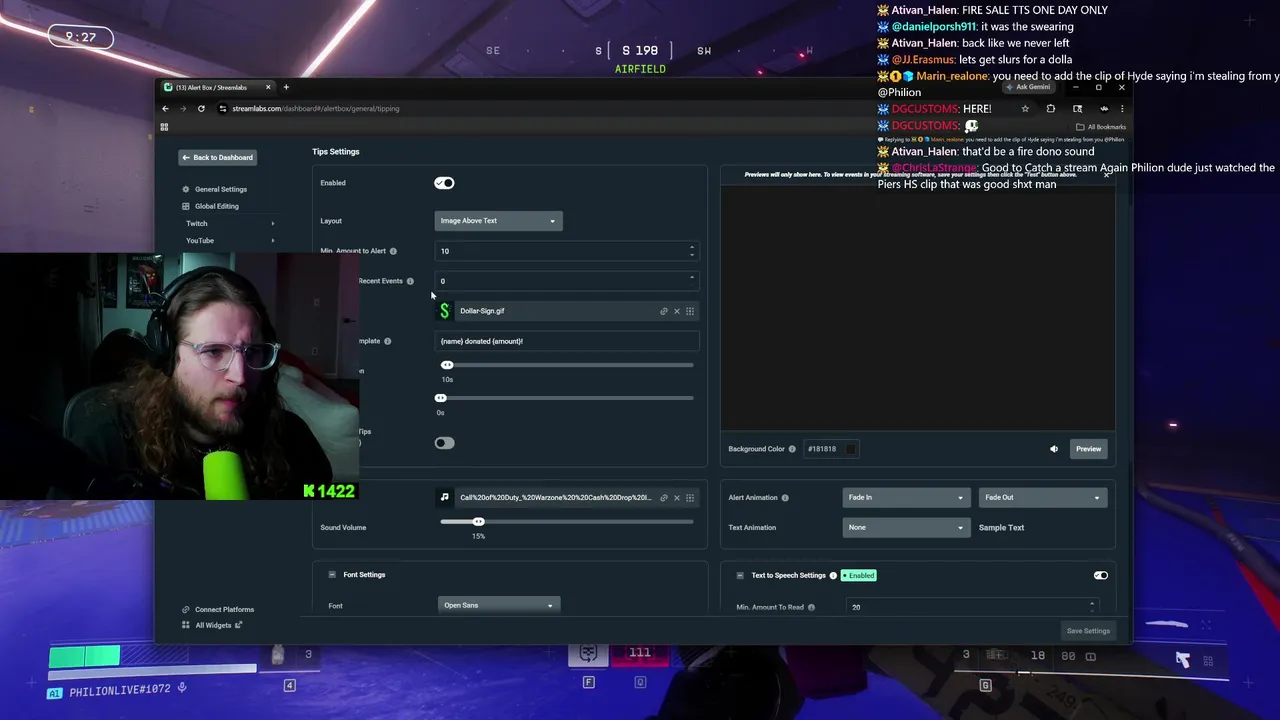The width and height of the screenshot is (1280, 720).
Task: Toggle the switch below the delay slider
Action: coord(444,443)
